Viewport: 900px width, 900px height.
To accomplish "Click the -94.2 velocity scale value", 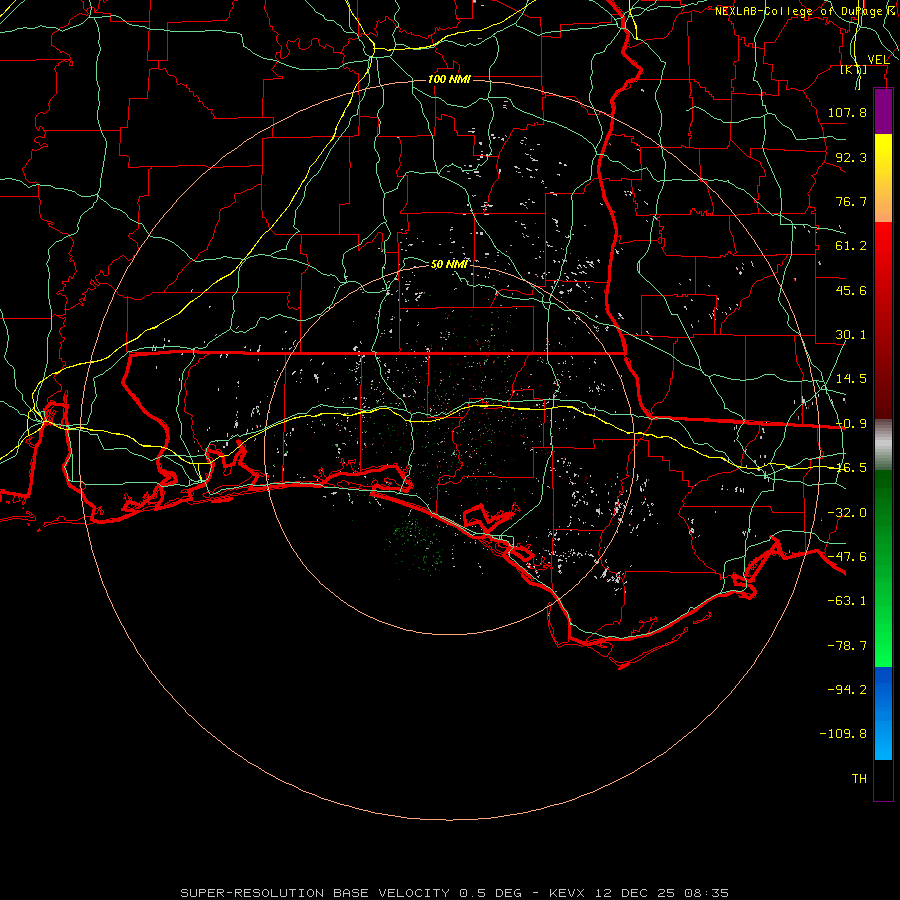I will [847, 689].
